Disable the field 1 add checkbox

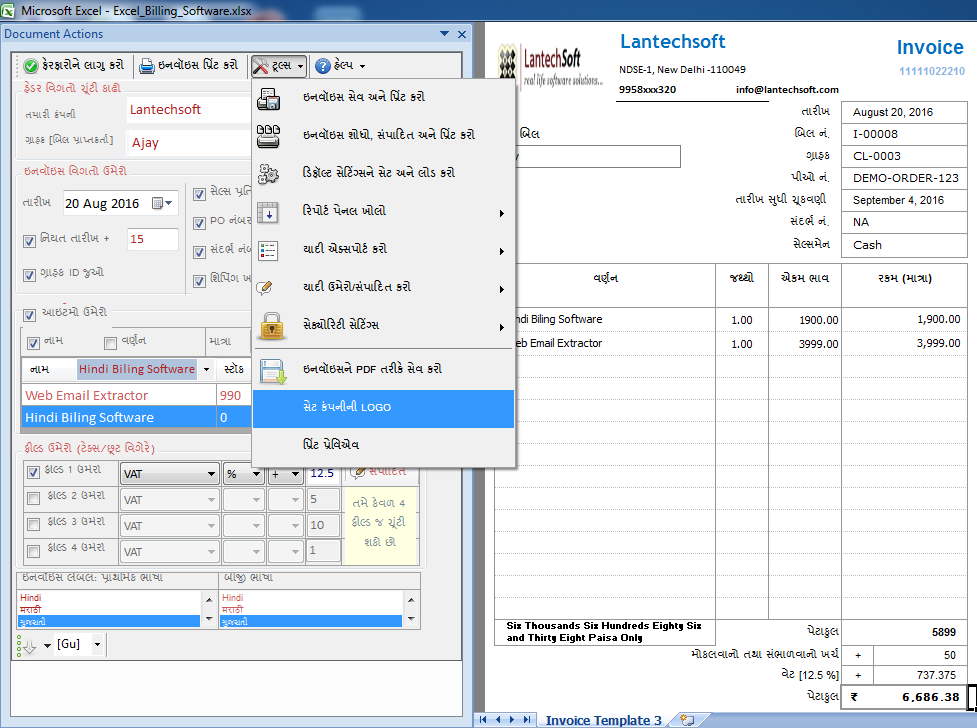pyautogui.click(x=34, y=472)
